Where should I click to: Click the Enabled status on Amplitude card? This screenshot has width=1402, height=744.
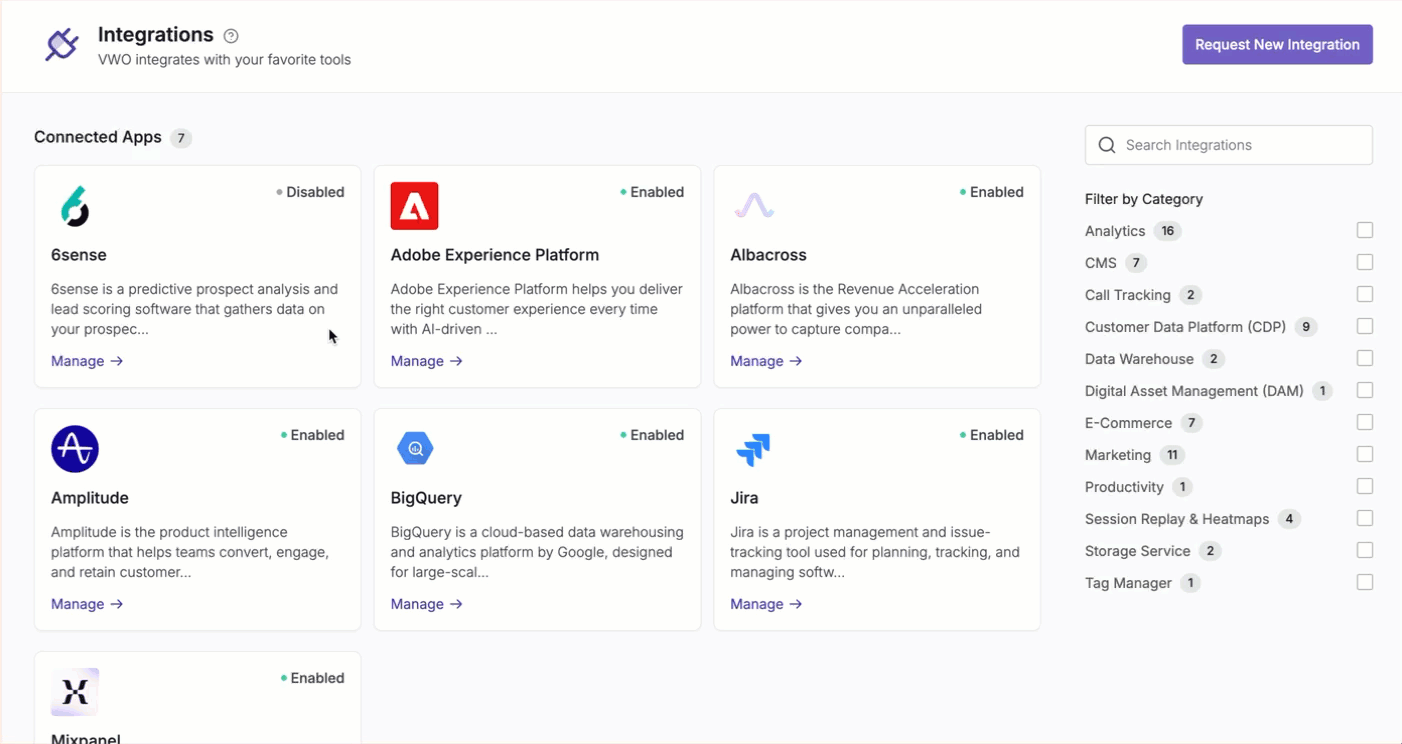pyautogui.click(x=313, y=435)
